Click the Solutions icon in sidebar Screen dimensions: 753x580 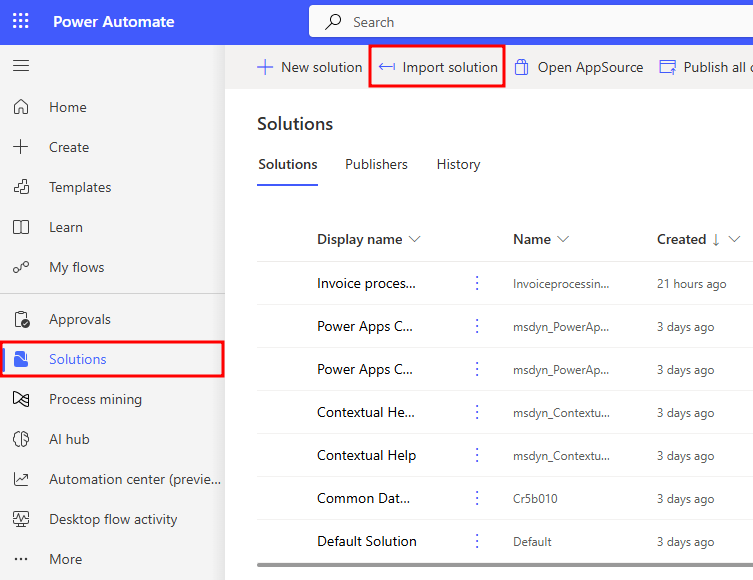[21, 359]
